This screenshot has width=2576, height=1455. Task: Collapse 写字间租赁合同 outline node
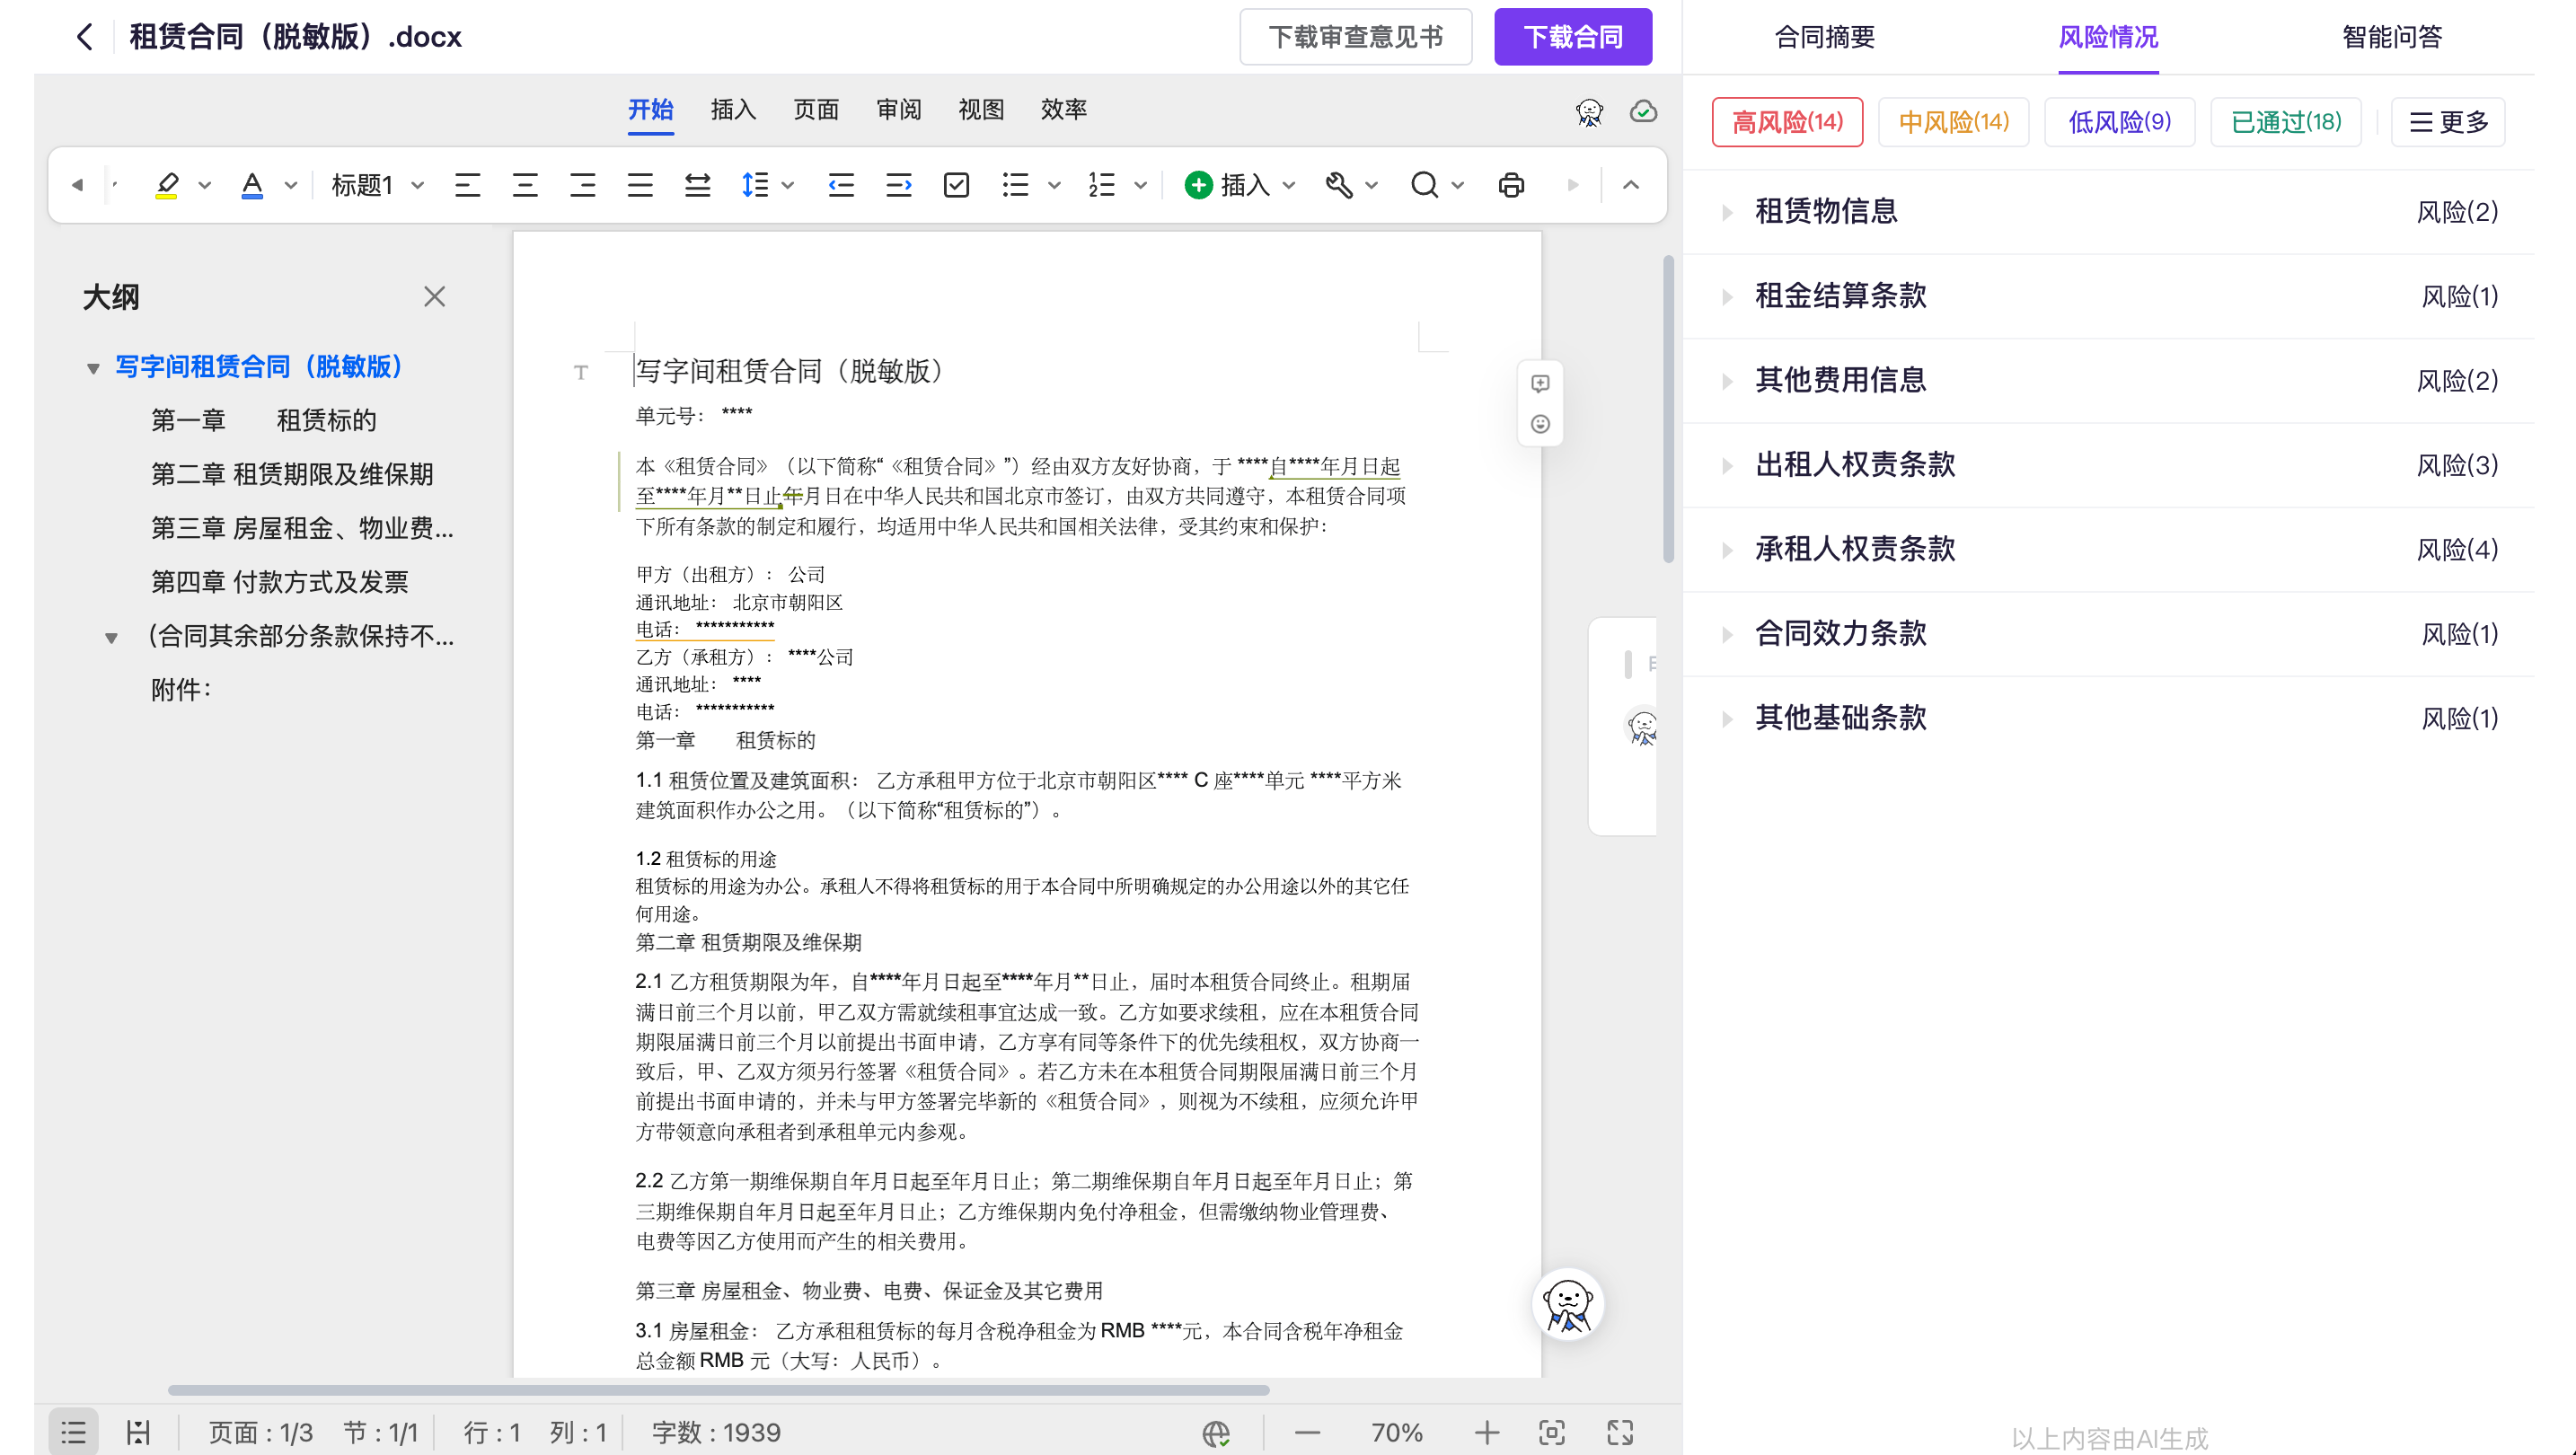click(93, 368)
